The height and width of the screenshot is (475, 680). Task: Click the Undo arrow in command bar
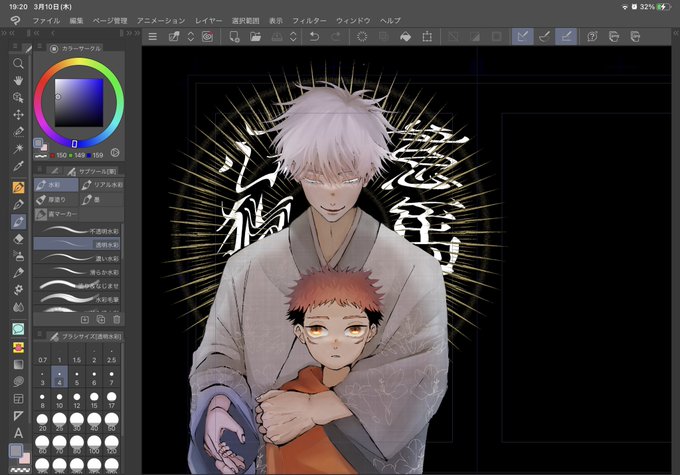314,37
